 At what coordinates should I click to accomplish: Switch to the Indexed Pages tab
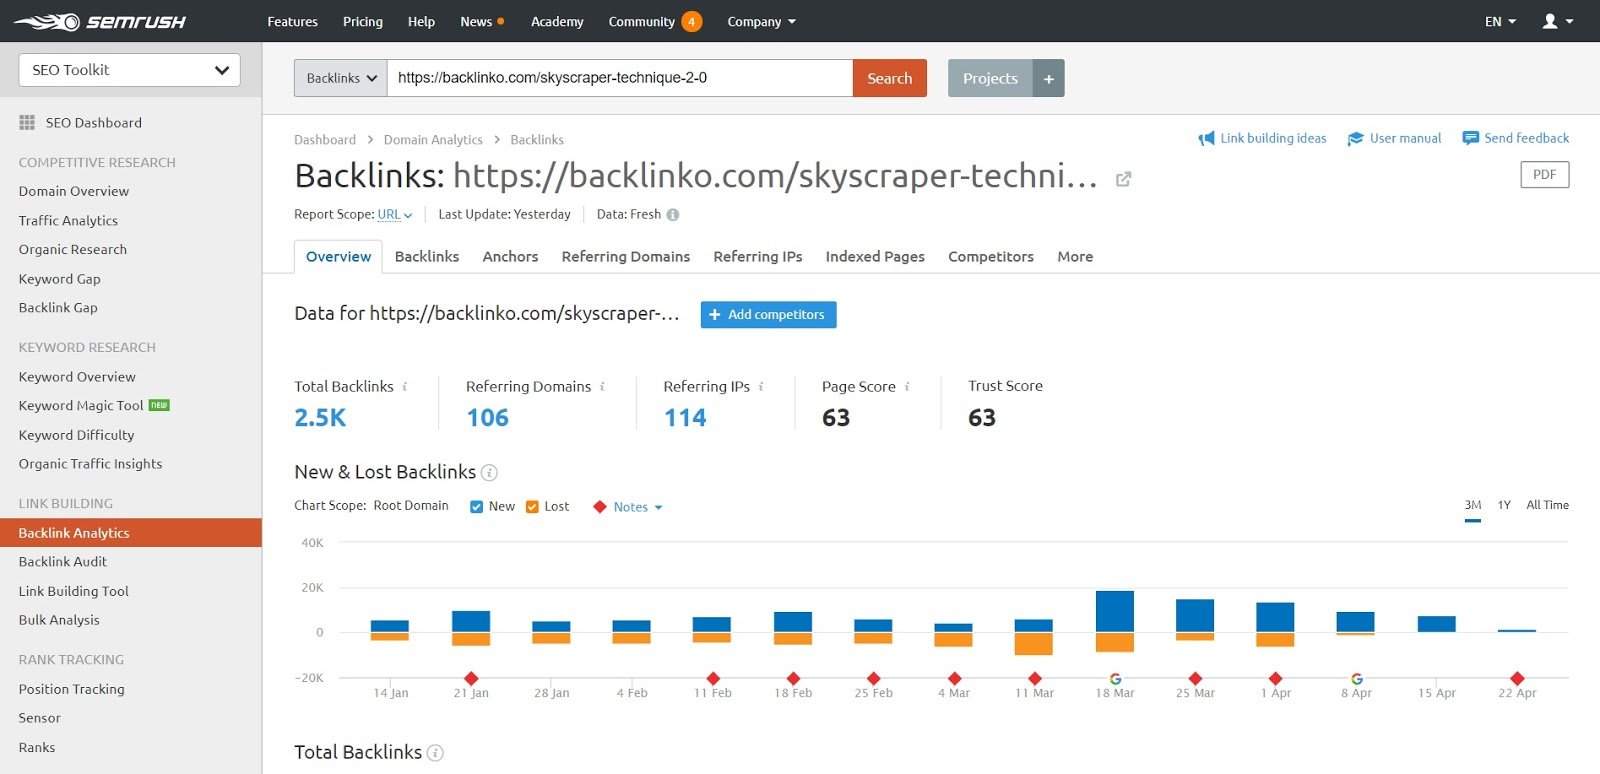[x=875, y=257]
